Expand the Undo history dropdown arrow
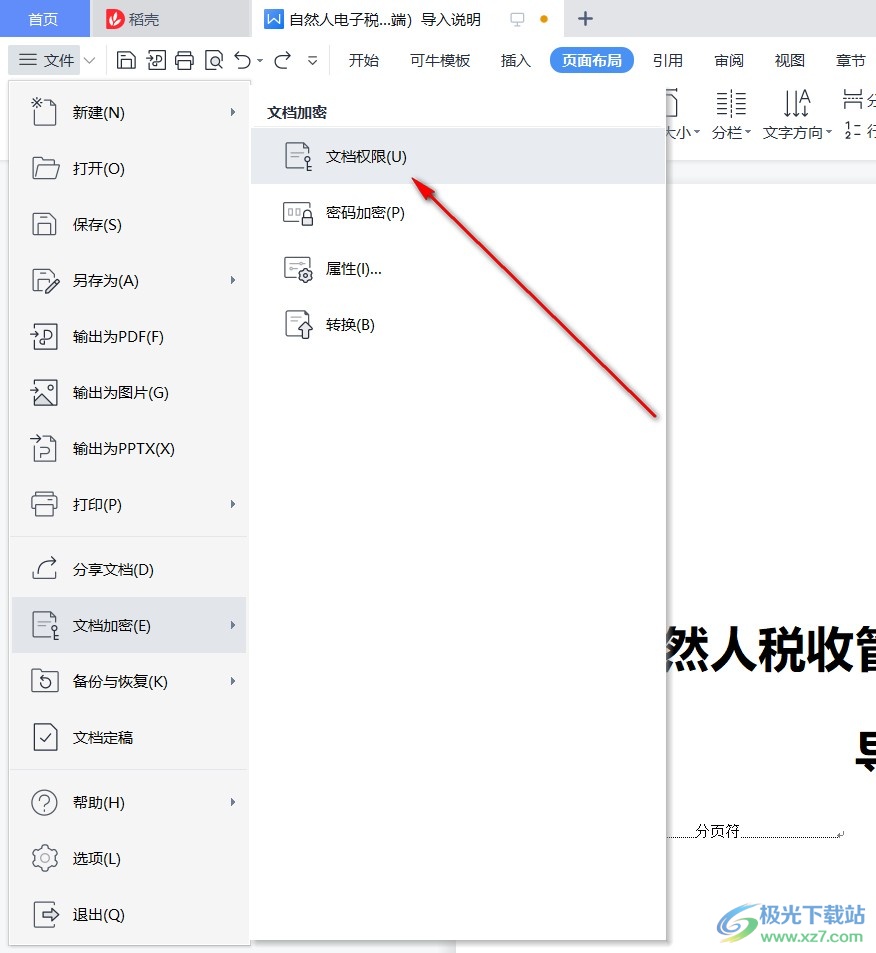This screenshot has height=953, width=876. [x=259, y=60]
